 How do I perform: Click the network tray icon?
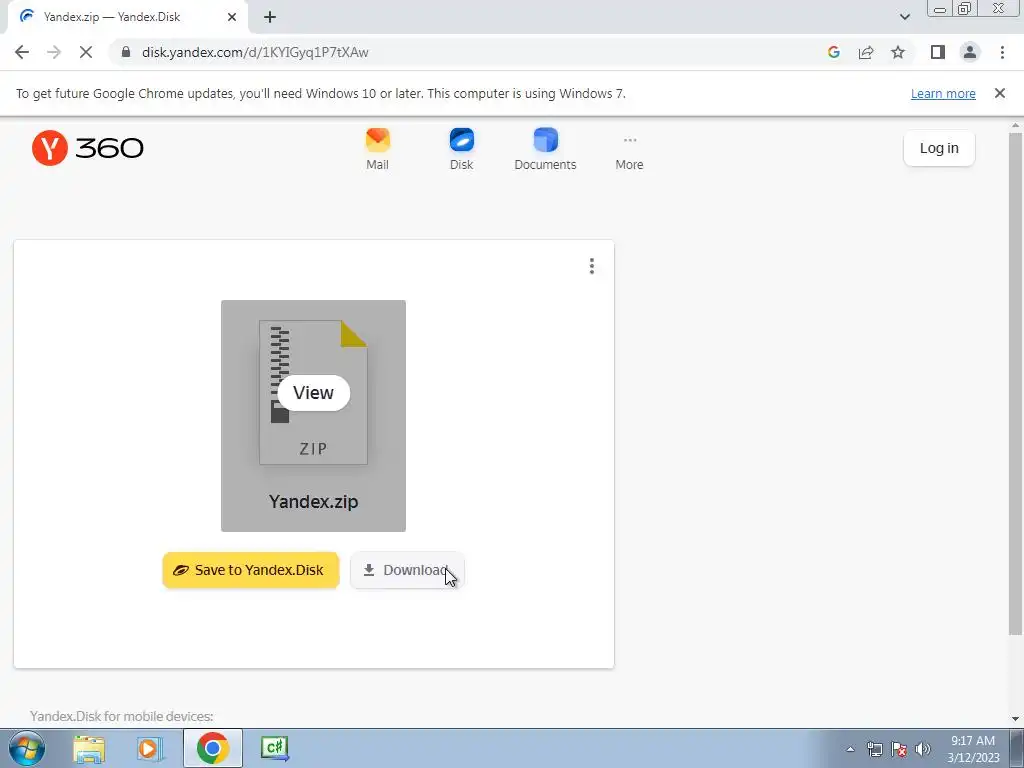[x=874, y=749]
